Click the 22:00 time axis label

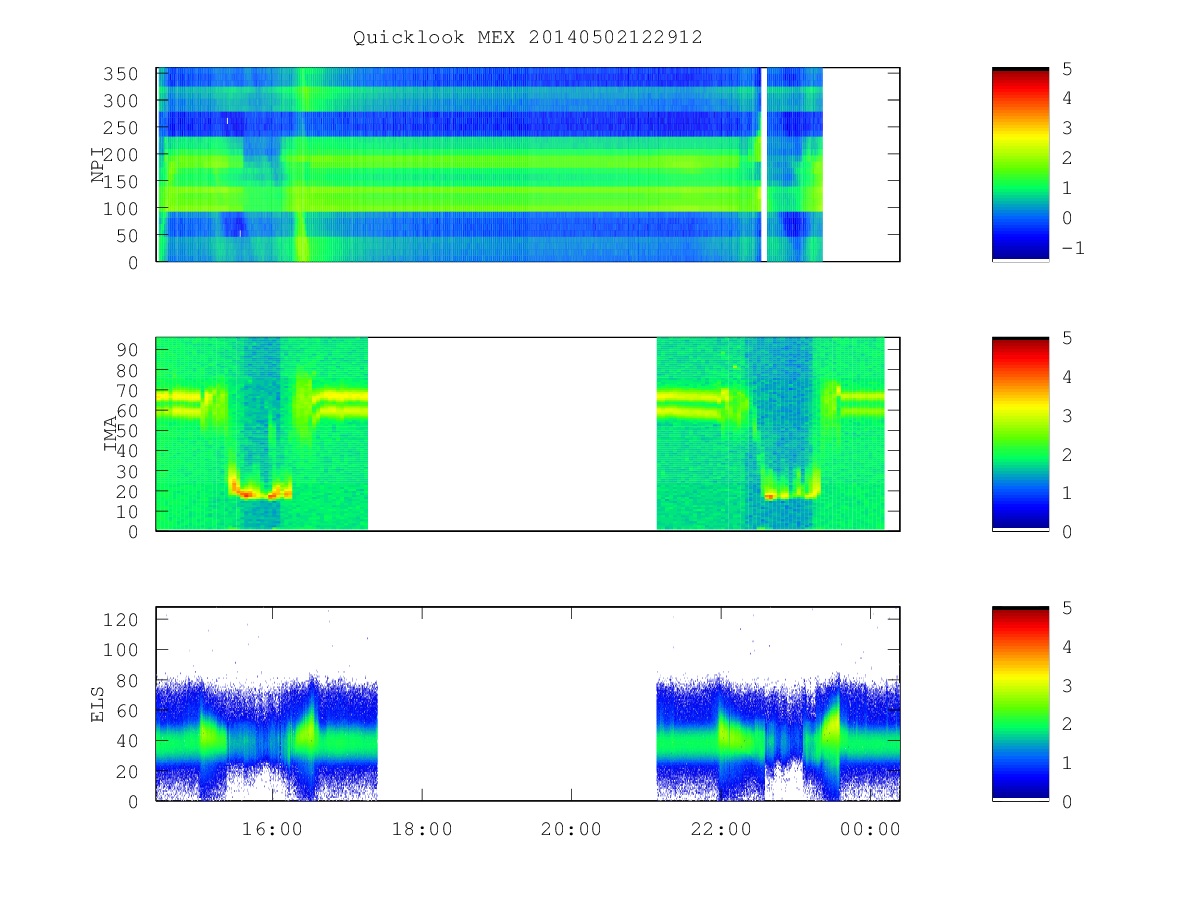point(721,829)
